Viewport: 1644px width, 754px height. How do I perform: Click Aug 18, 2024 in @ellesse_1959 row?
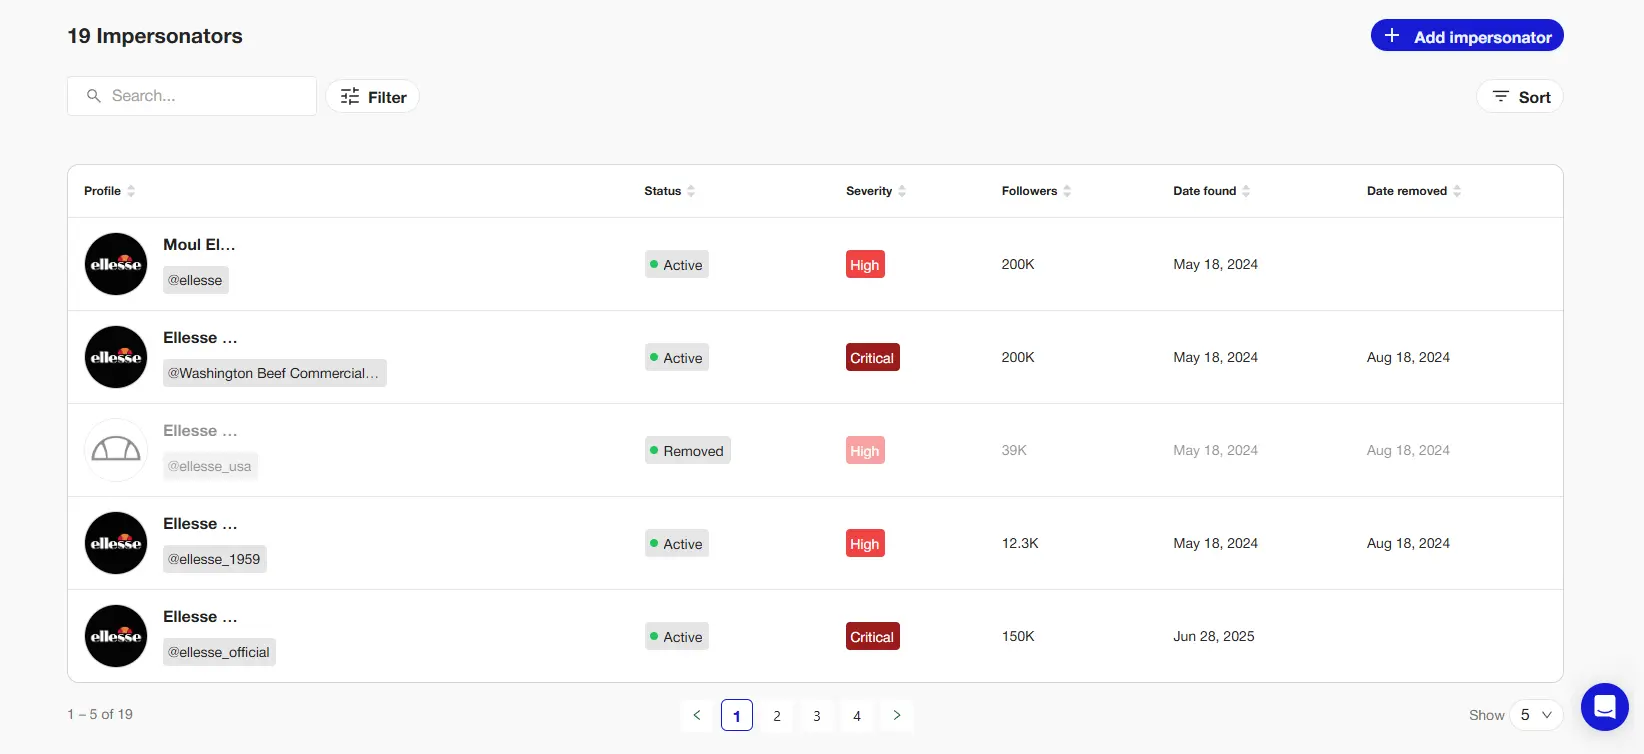(x=1408, y=543)
